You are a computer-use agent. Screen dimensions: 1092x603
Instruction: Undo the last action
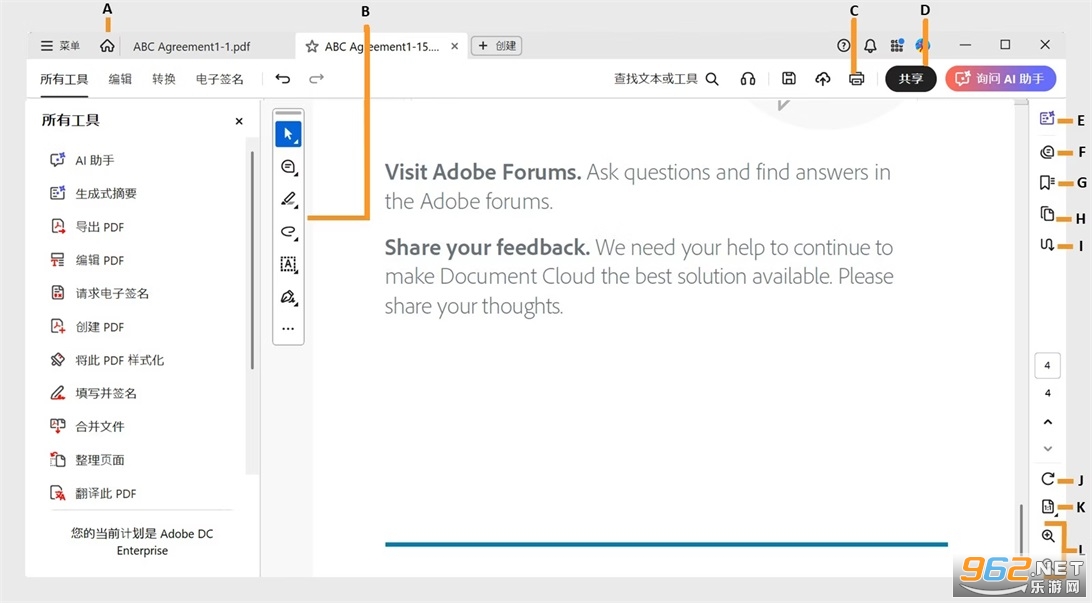(x=283, y=79)
